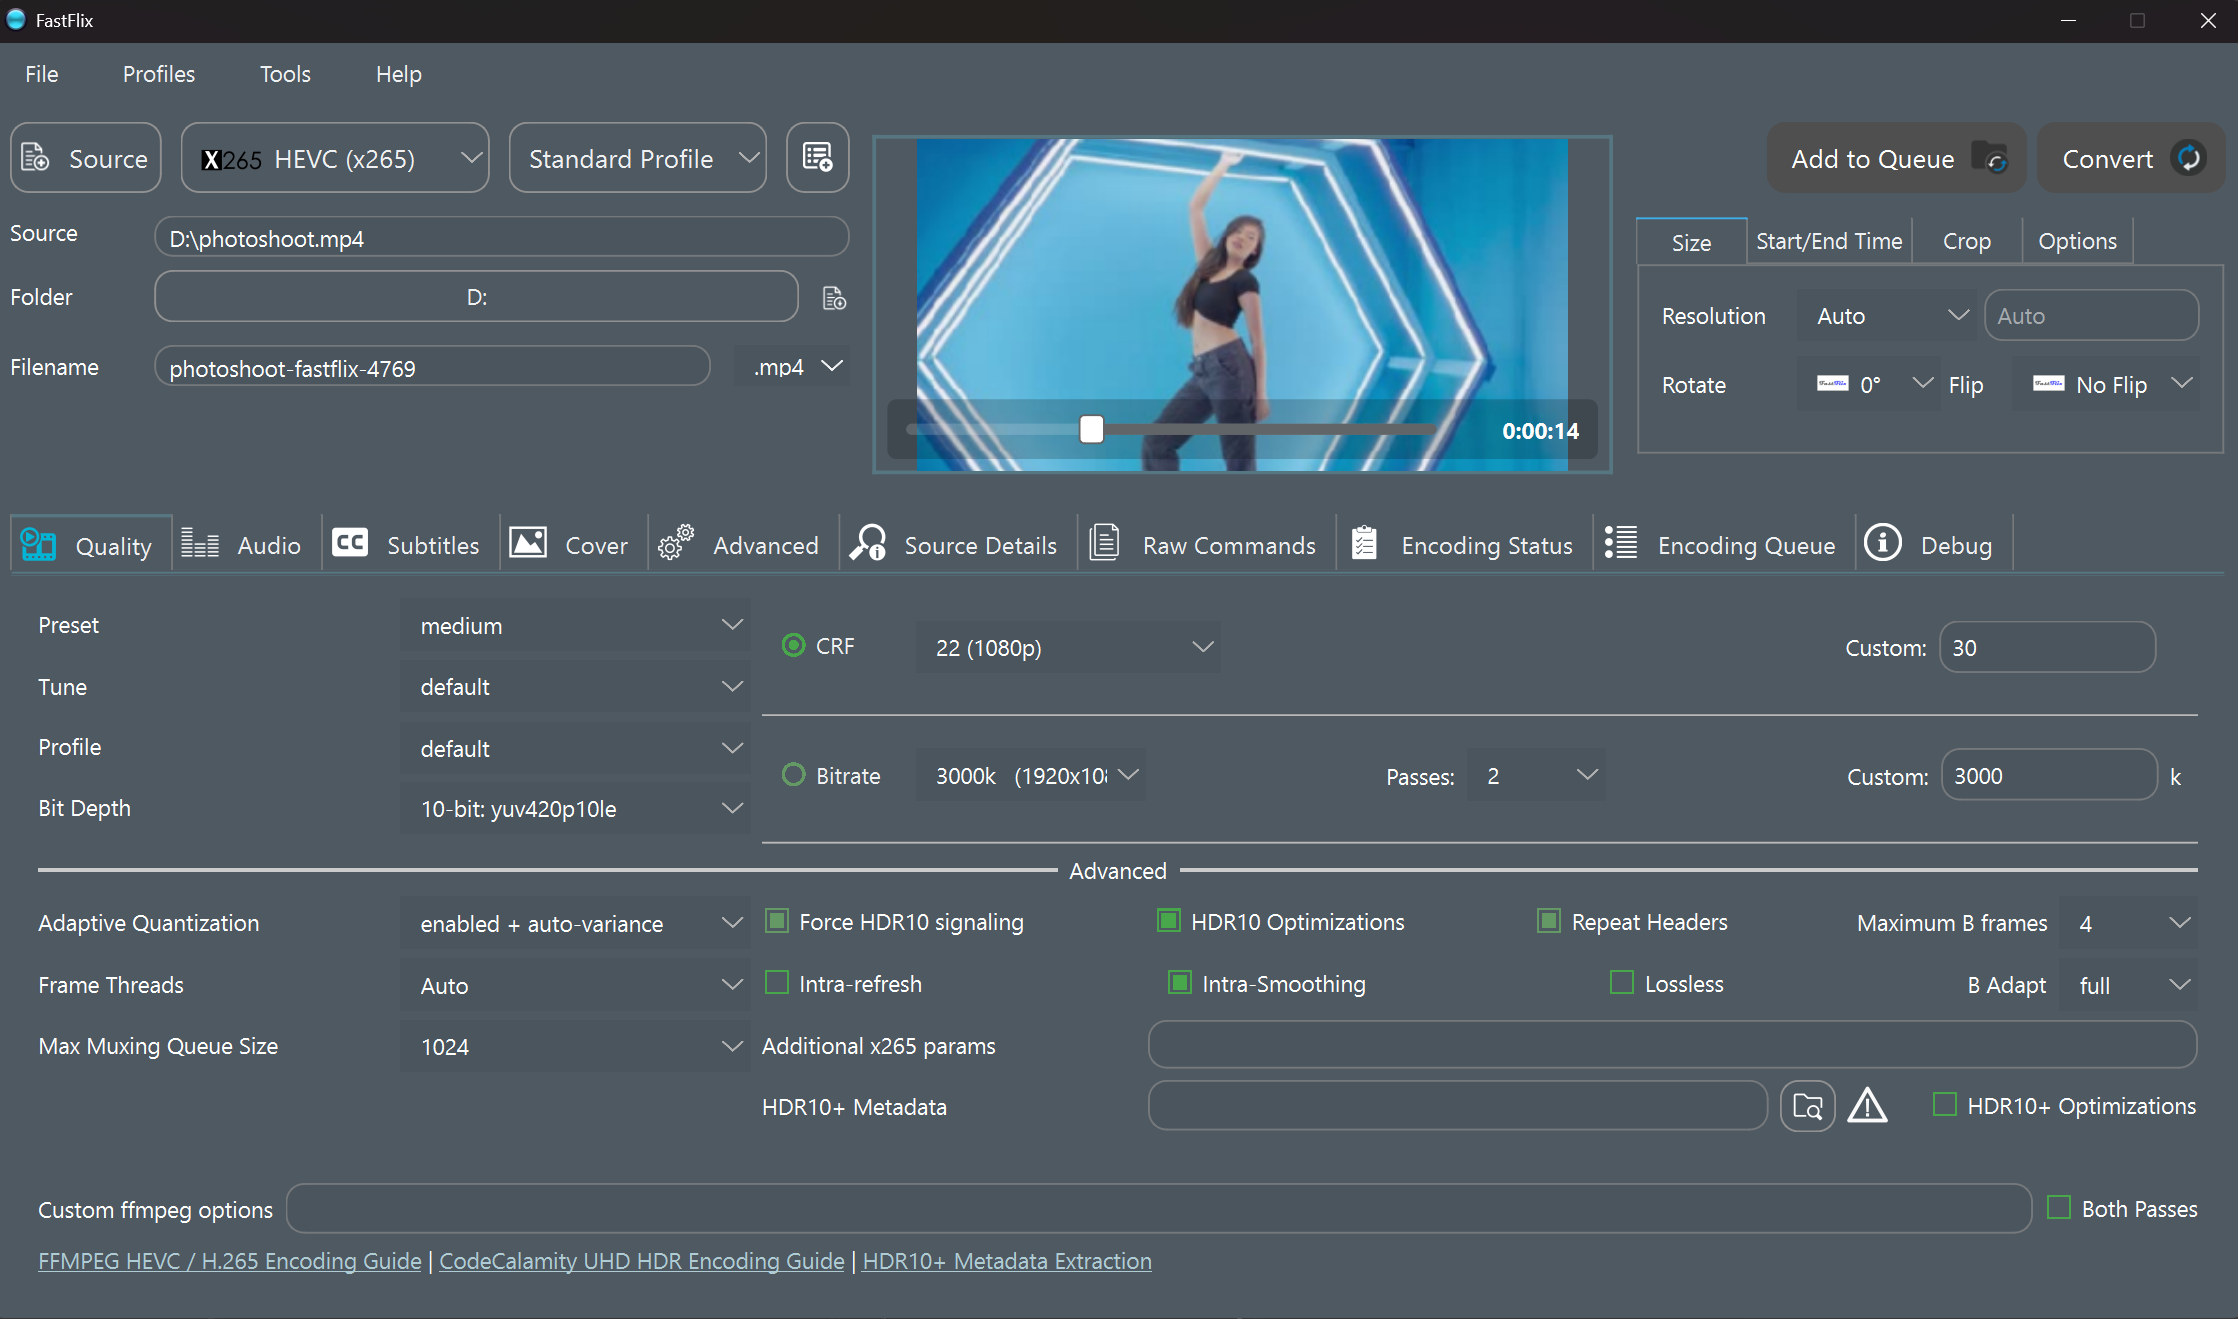
Task: Open the FFMPEG HEVC / H.265 Encoding Guide link
Action: (x=229, y=1261)
